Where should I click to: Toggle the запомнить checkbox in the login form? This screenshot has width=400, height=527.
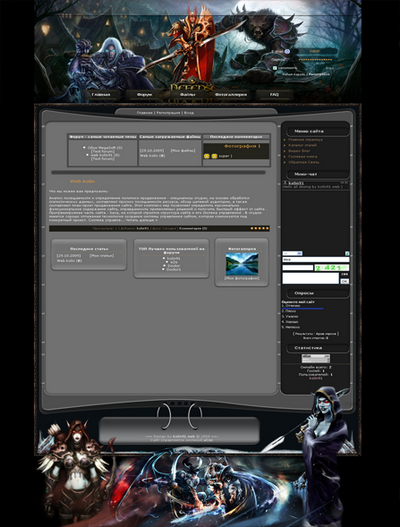pyautogui.click(x=275, y=68)
